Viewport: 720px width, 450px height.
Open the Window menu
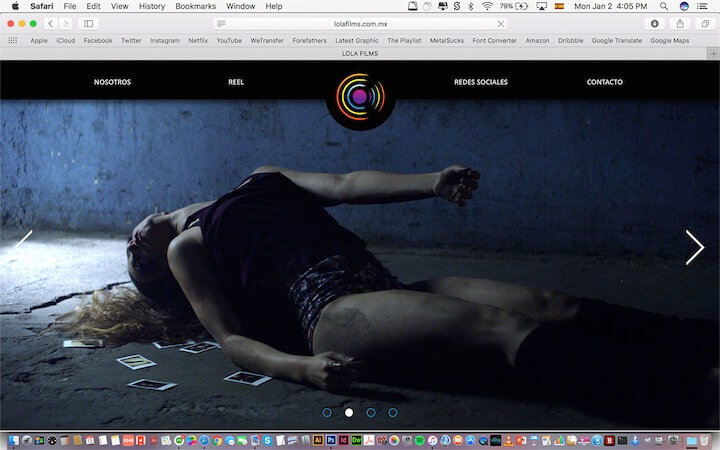pyautogui.click(x=241, y=6)
